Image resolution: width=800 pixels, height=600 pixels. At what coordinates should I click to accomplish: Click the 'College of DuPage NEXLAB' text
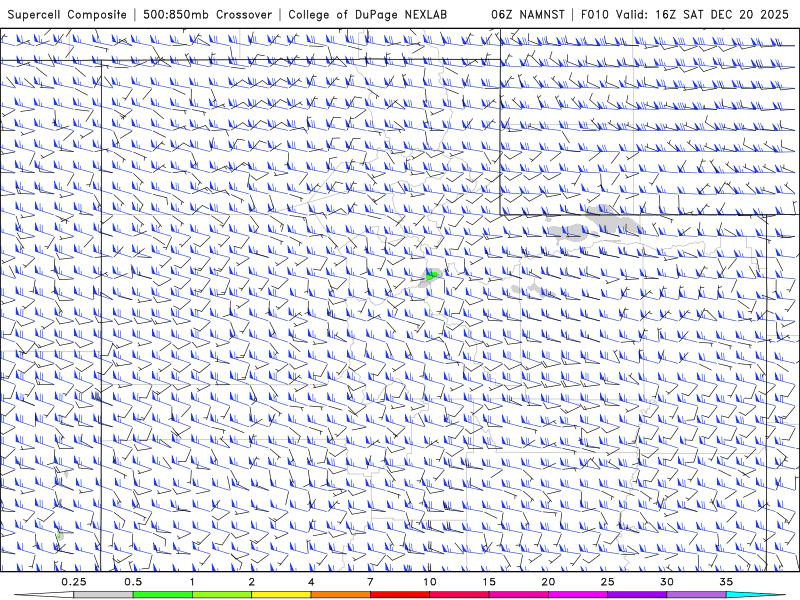367,15
